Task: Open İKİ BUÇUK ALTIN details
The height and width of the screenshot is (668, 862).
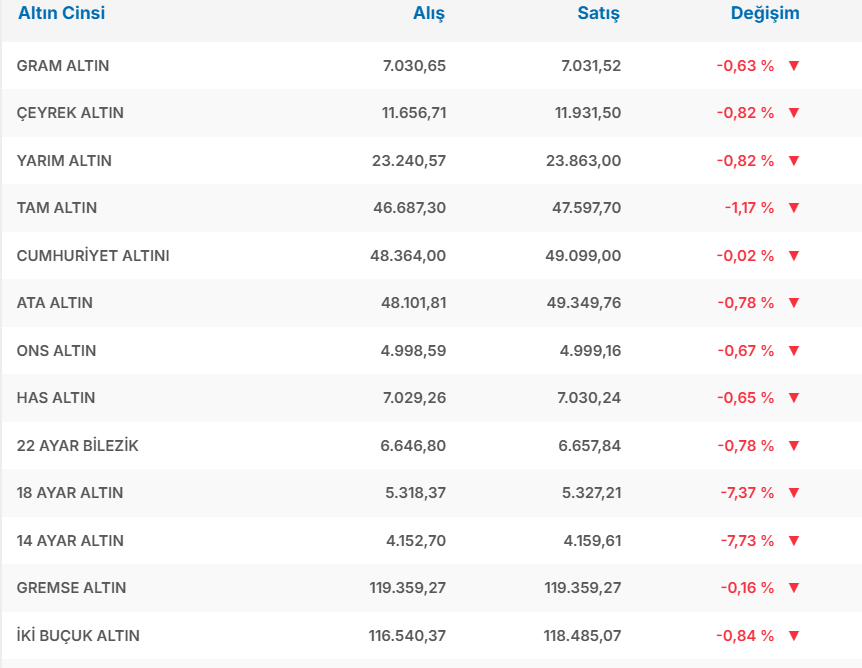Action: point(78,636)
